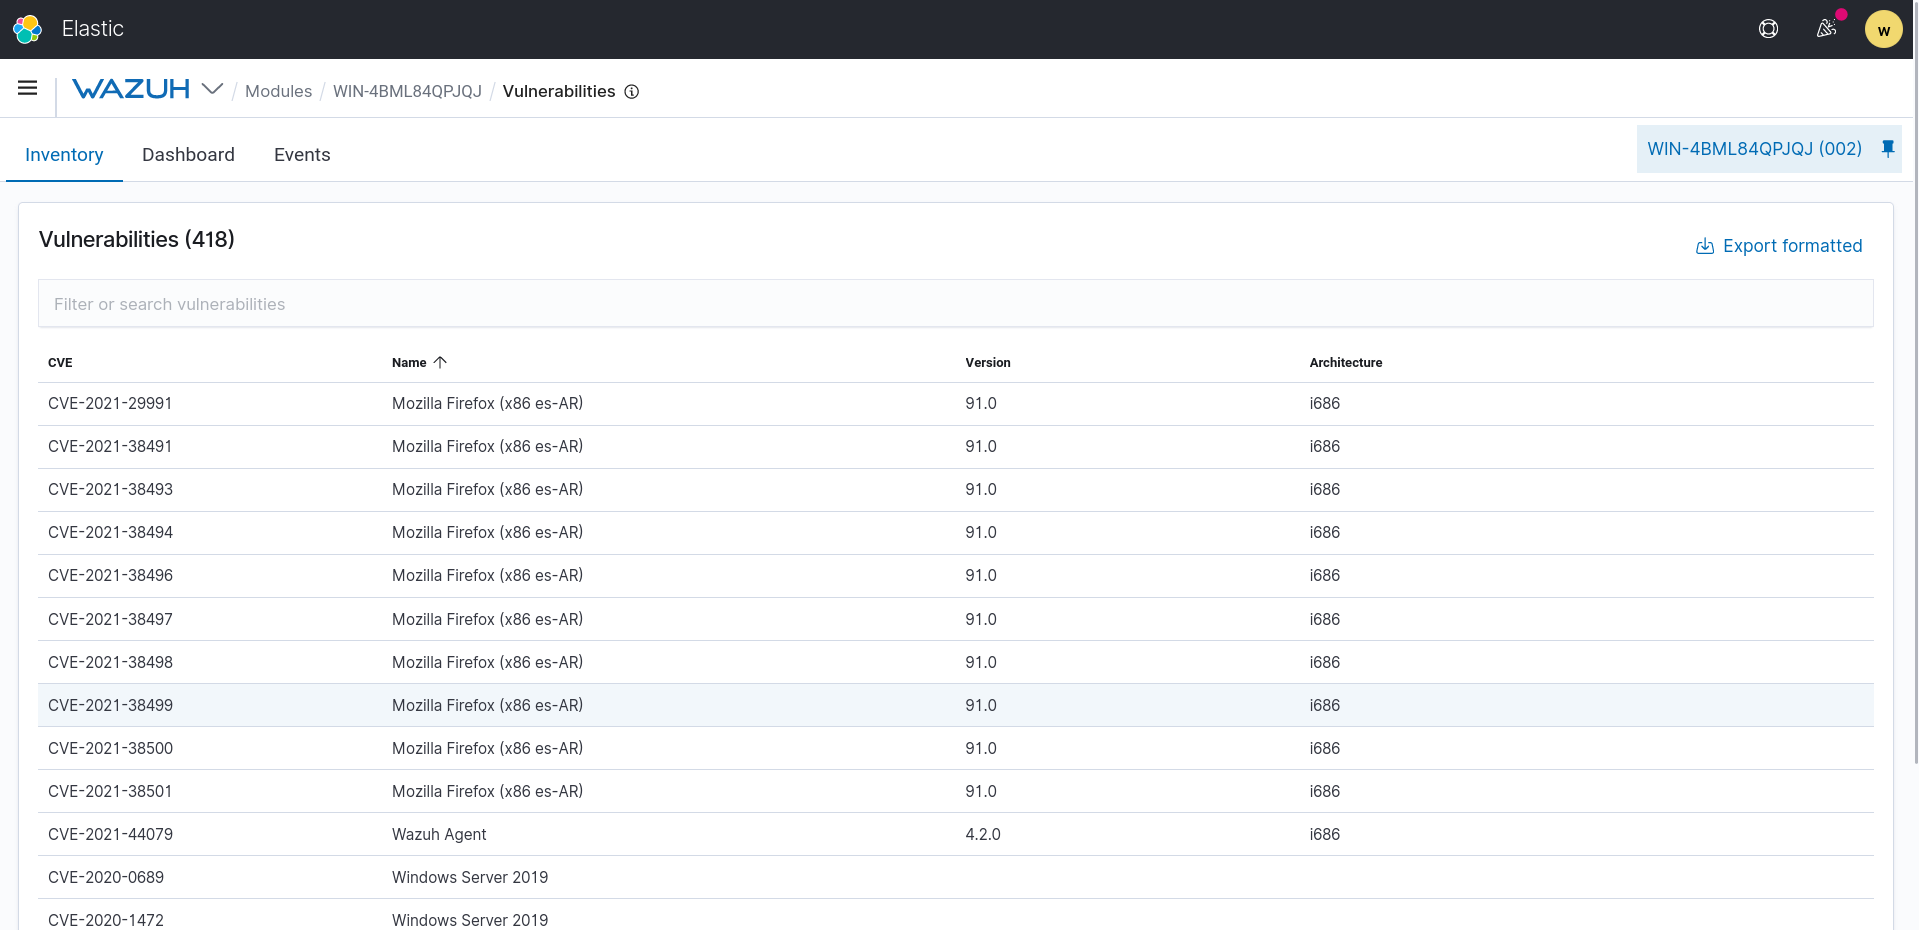Viewport: 1919px width, 930px height.
Task: Open the main navigation hamburger menu
Action: (27, 88)
